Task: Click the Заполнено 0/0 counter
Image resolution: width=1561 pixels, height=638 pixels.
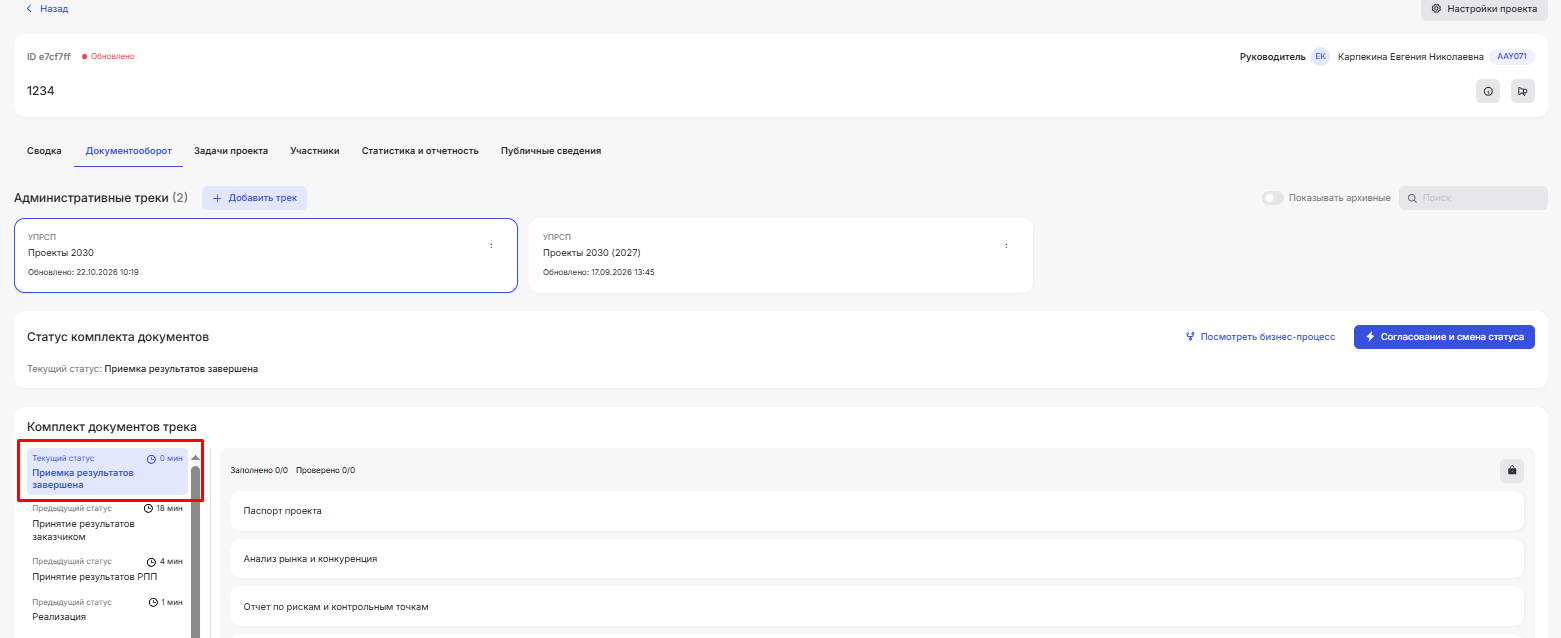Action: (x=259, y=470)
